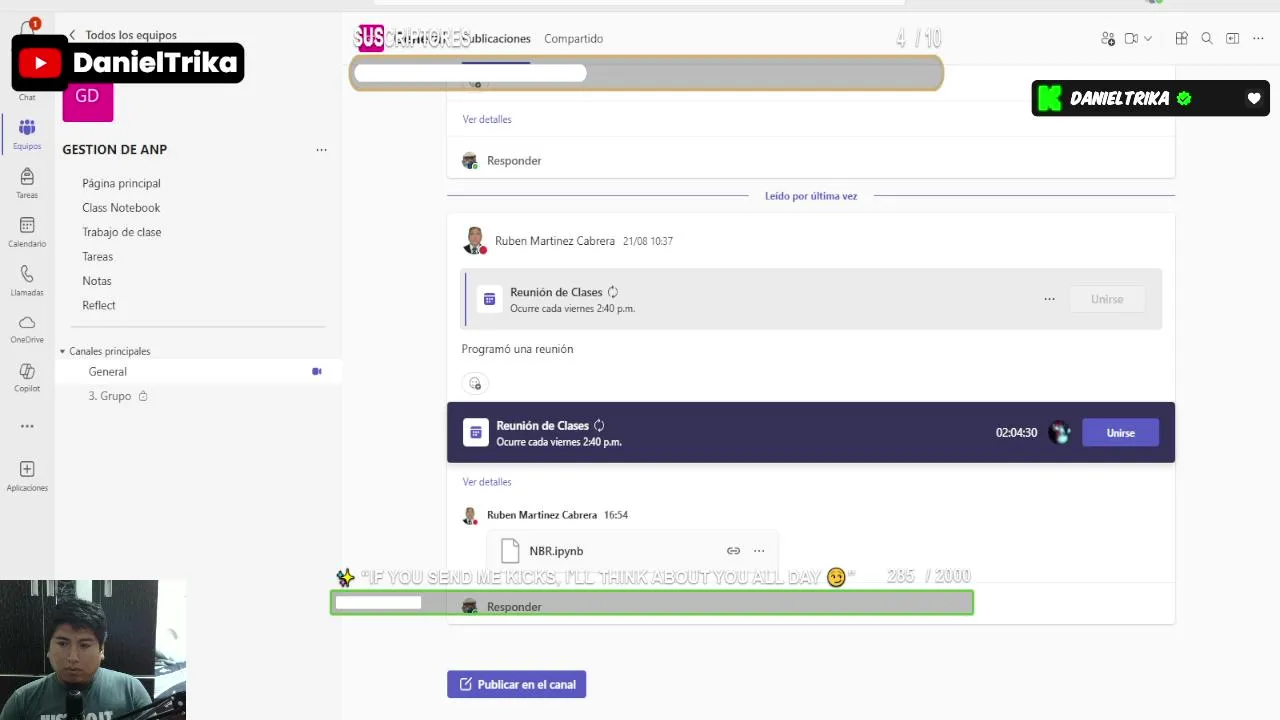Click Publicar en el canal button
Viewport: 1280px width, 720px height.
tap(517, 684)
